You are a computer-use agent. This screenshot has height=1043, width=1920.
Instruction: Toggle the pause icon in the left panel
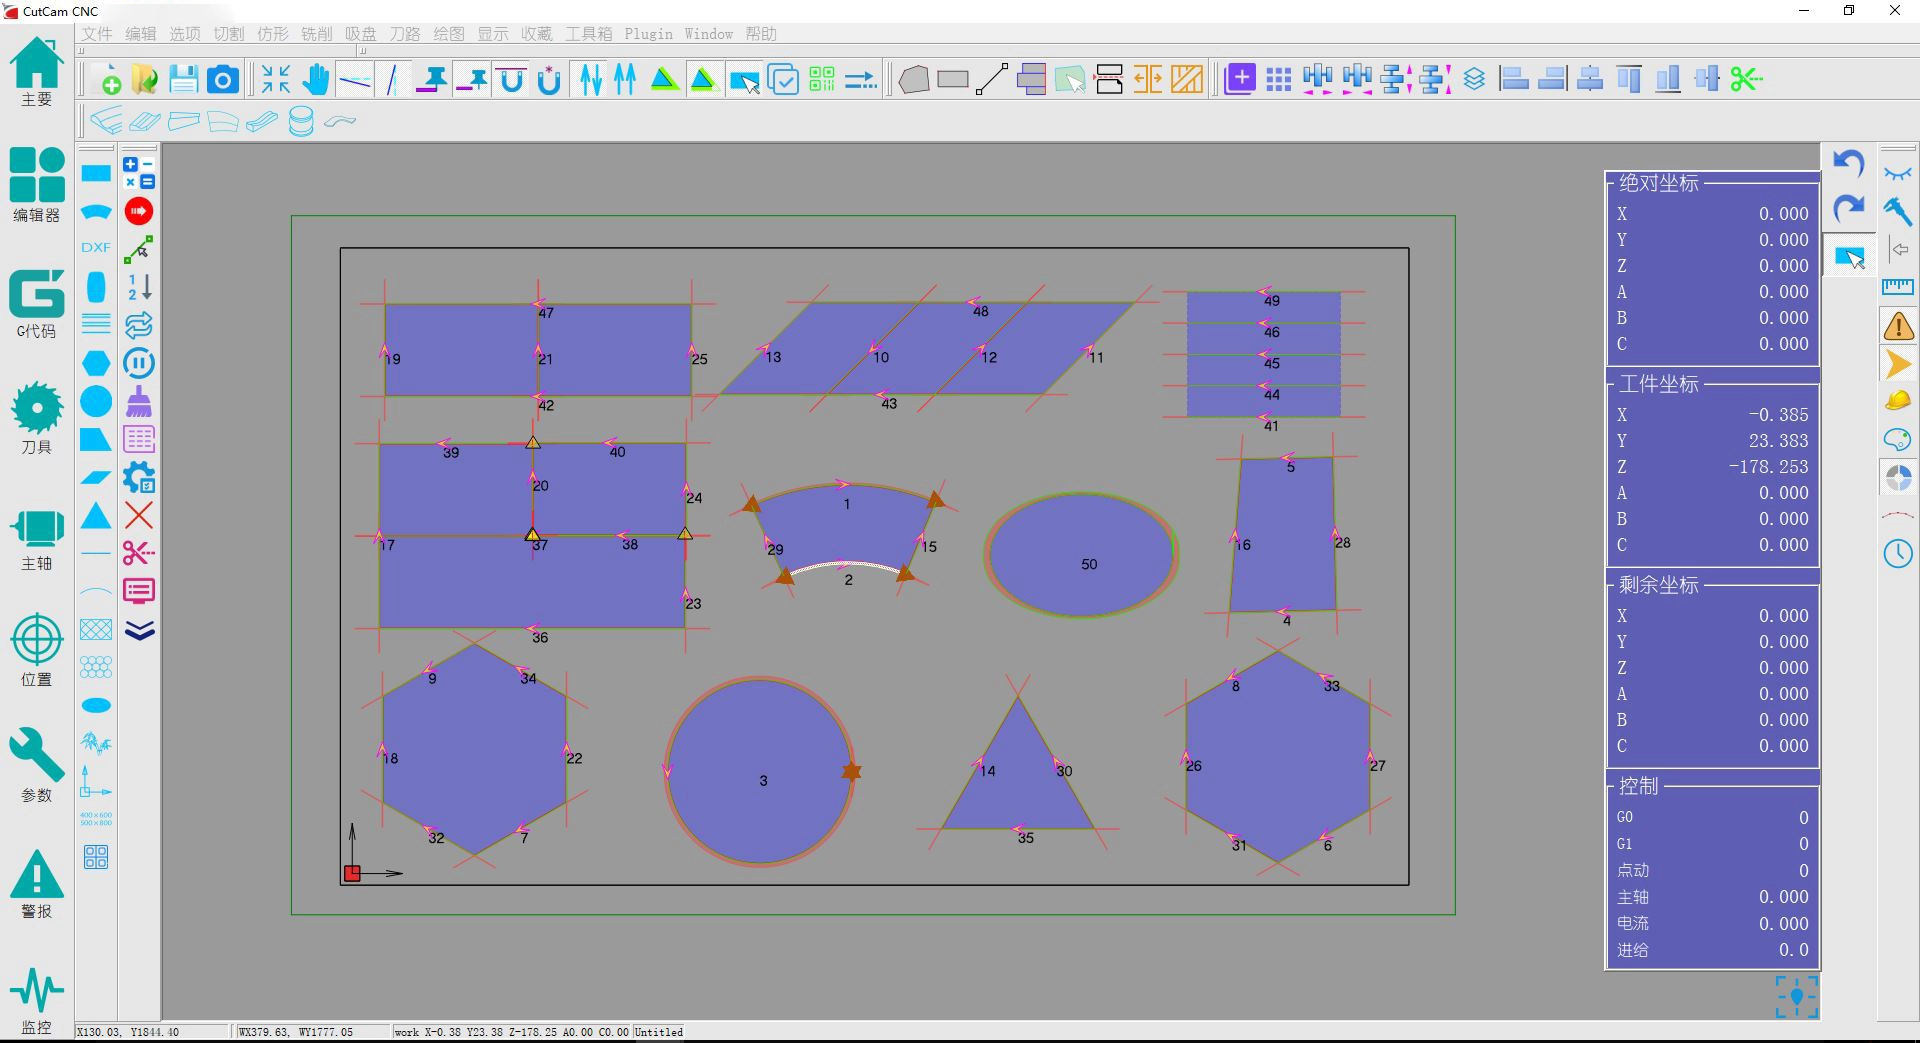click(138, 363)
